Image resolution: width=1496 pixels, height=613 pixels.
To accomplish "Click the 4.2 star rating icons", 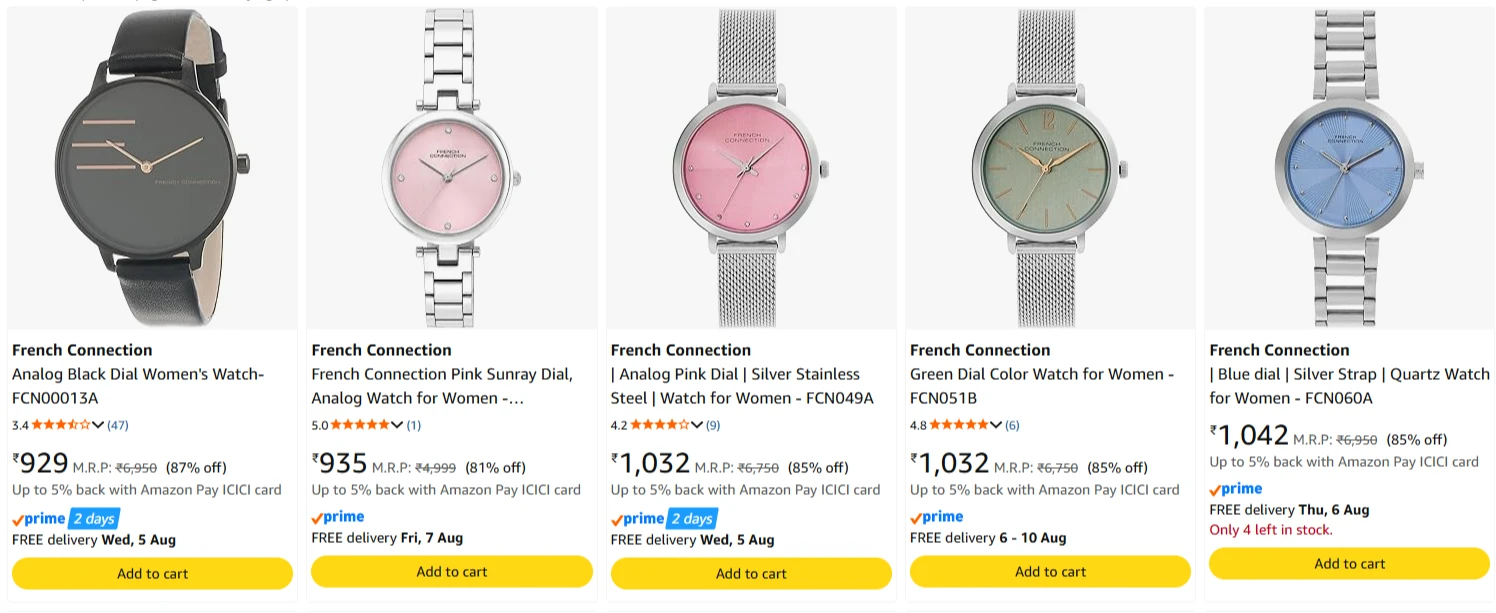I will click(x=660, y=425).
